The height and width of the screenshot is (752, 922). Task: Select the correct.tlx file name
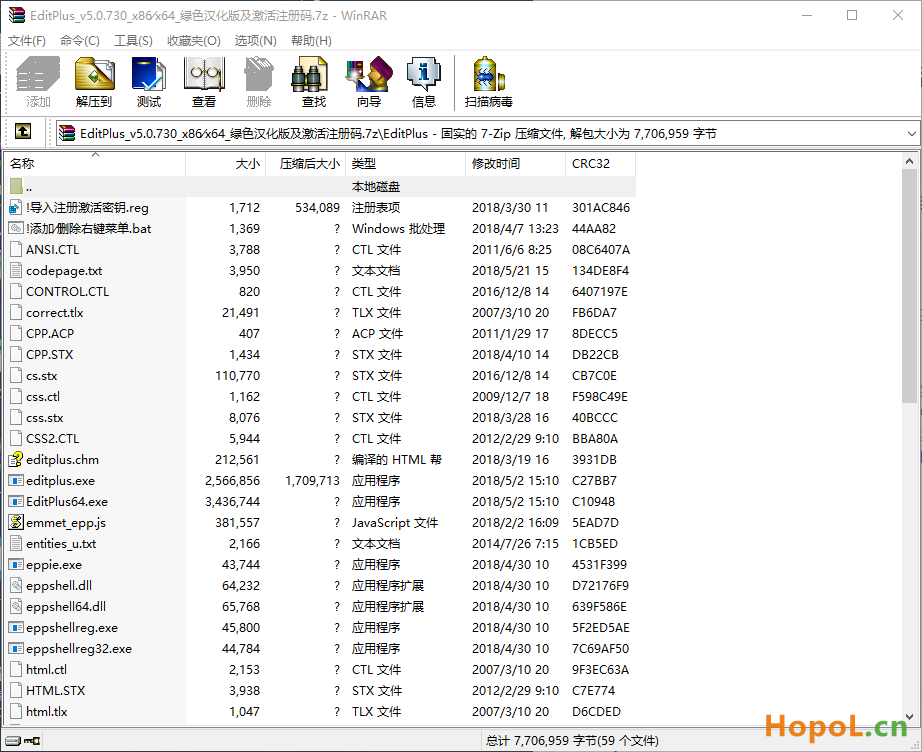tap(55, 313)
